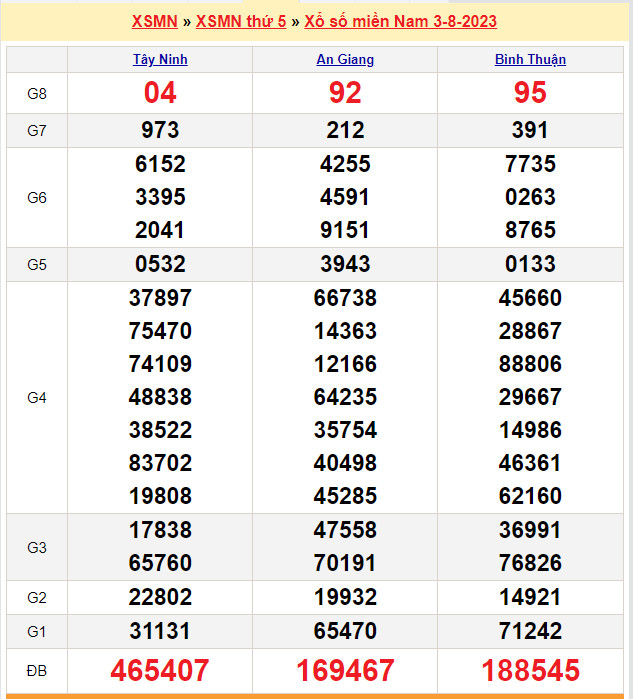This screenshot has height=699, width=633.
Task: Click 'Xổ số miền Nam 3-8-2023' link
Action: pos(400,21)
